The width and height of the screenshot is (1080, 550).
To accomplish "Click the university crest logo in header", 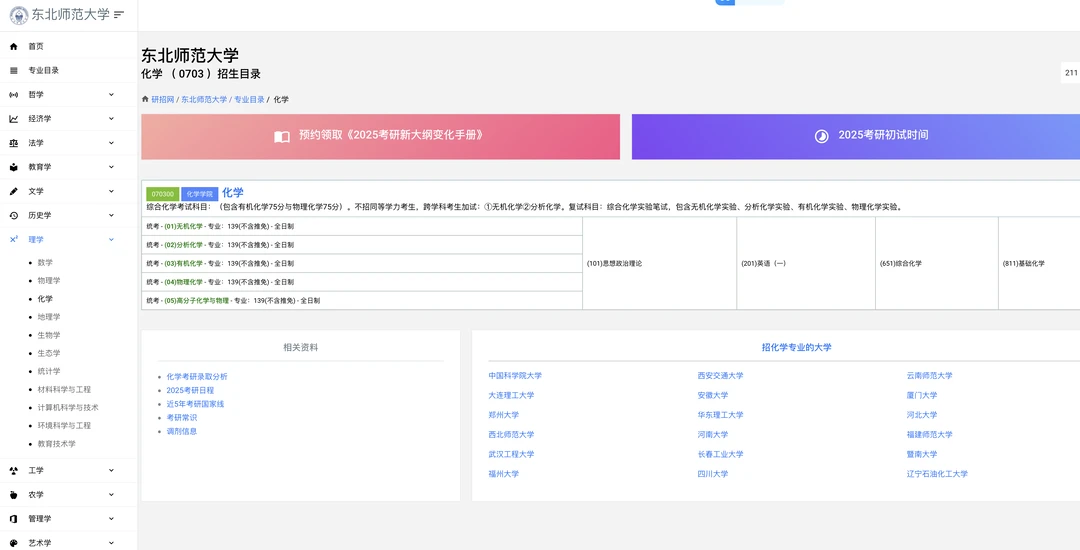I will (x=19, y=15).
